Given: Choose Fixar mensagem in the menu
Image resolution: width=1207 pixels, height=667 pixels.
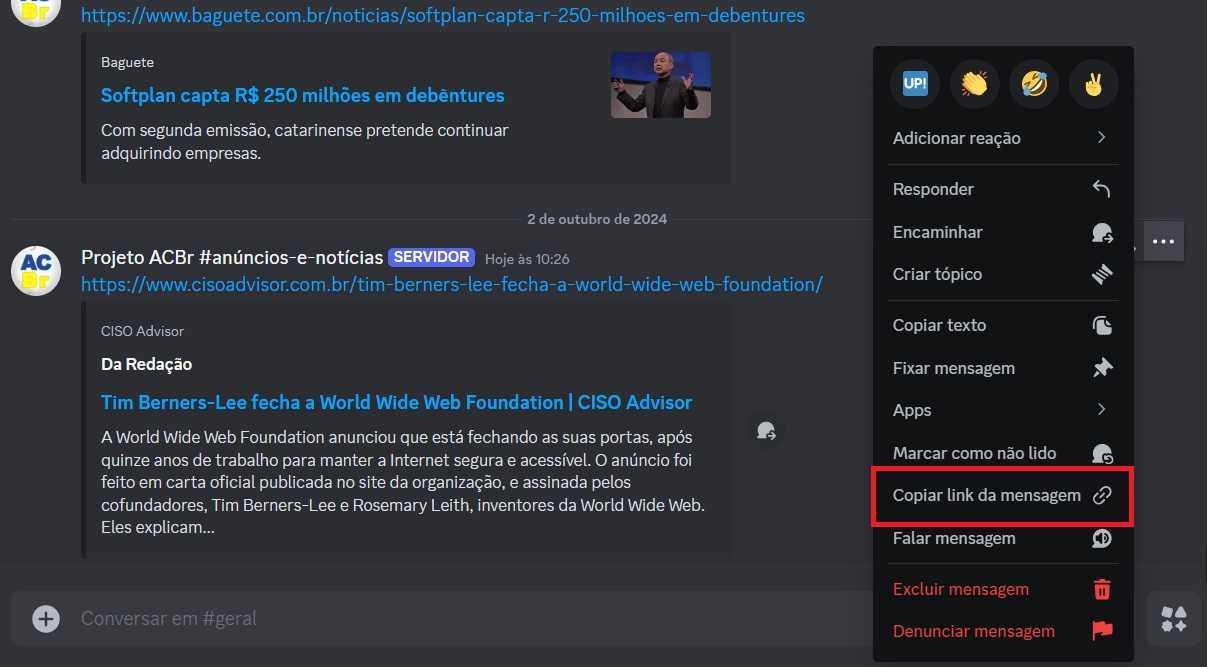Looking at the screenshot, I should click(x=1003, y=368).
